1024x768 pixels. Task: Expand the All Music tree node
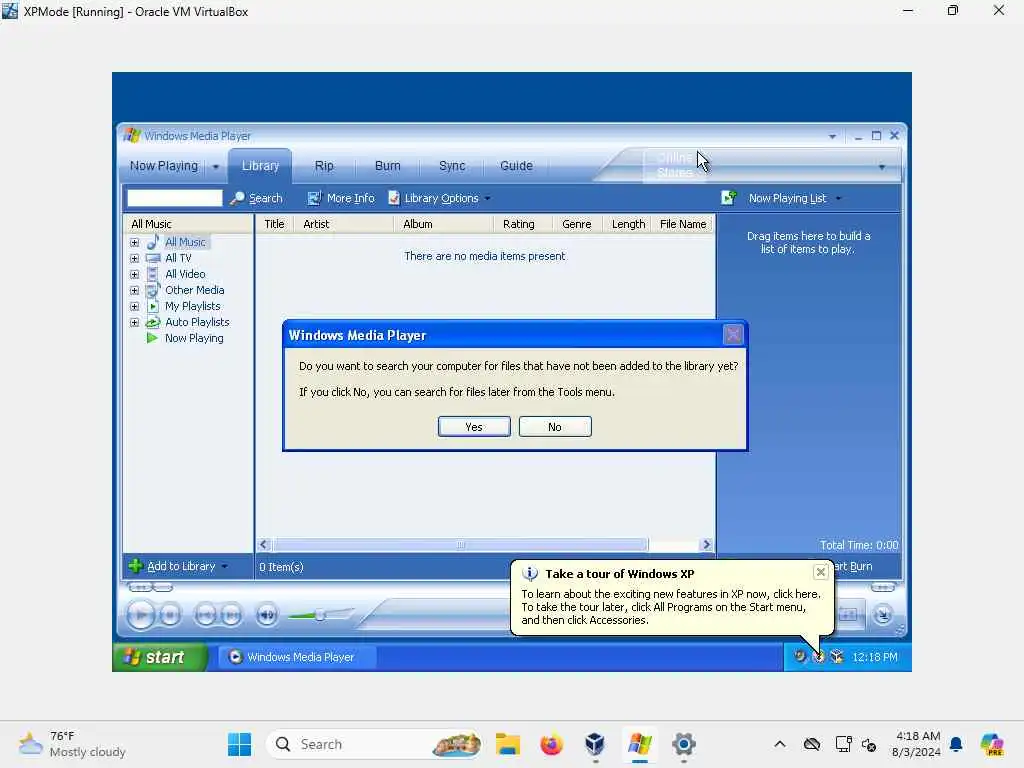(x=135, y=242)
